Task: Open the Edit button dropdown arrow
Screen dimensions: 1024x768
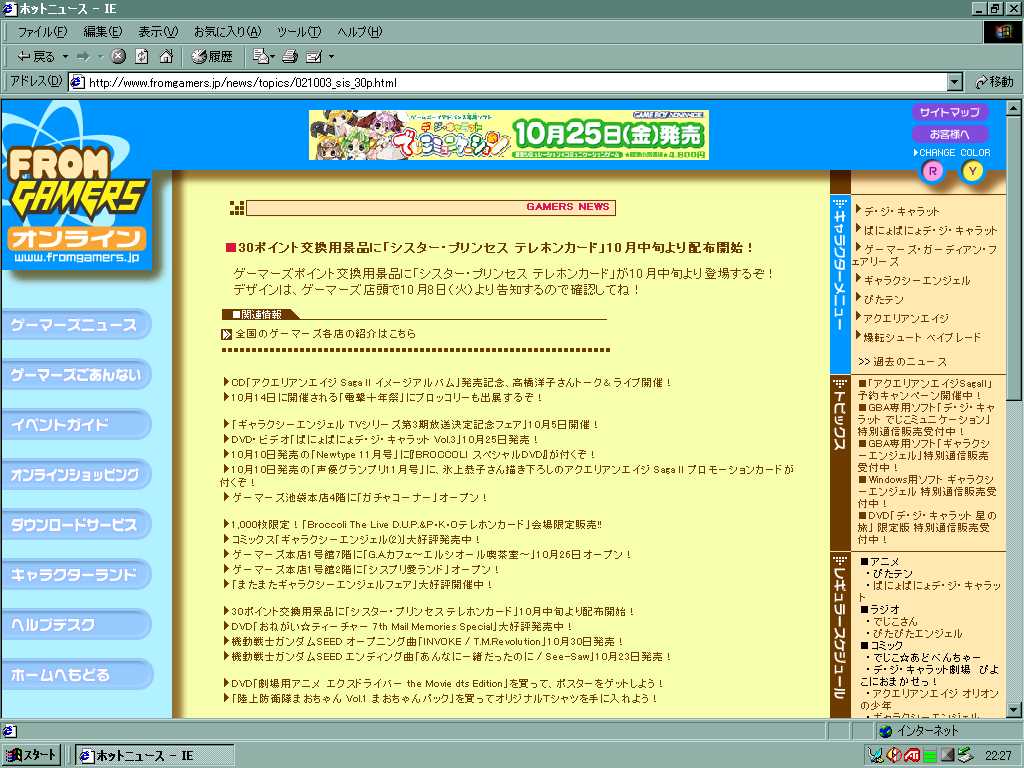Action: (x=331, y=57)
